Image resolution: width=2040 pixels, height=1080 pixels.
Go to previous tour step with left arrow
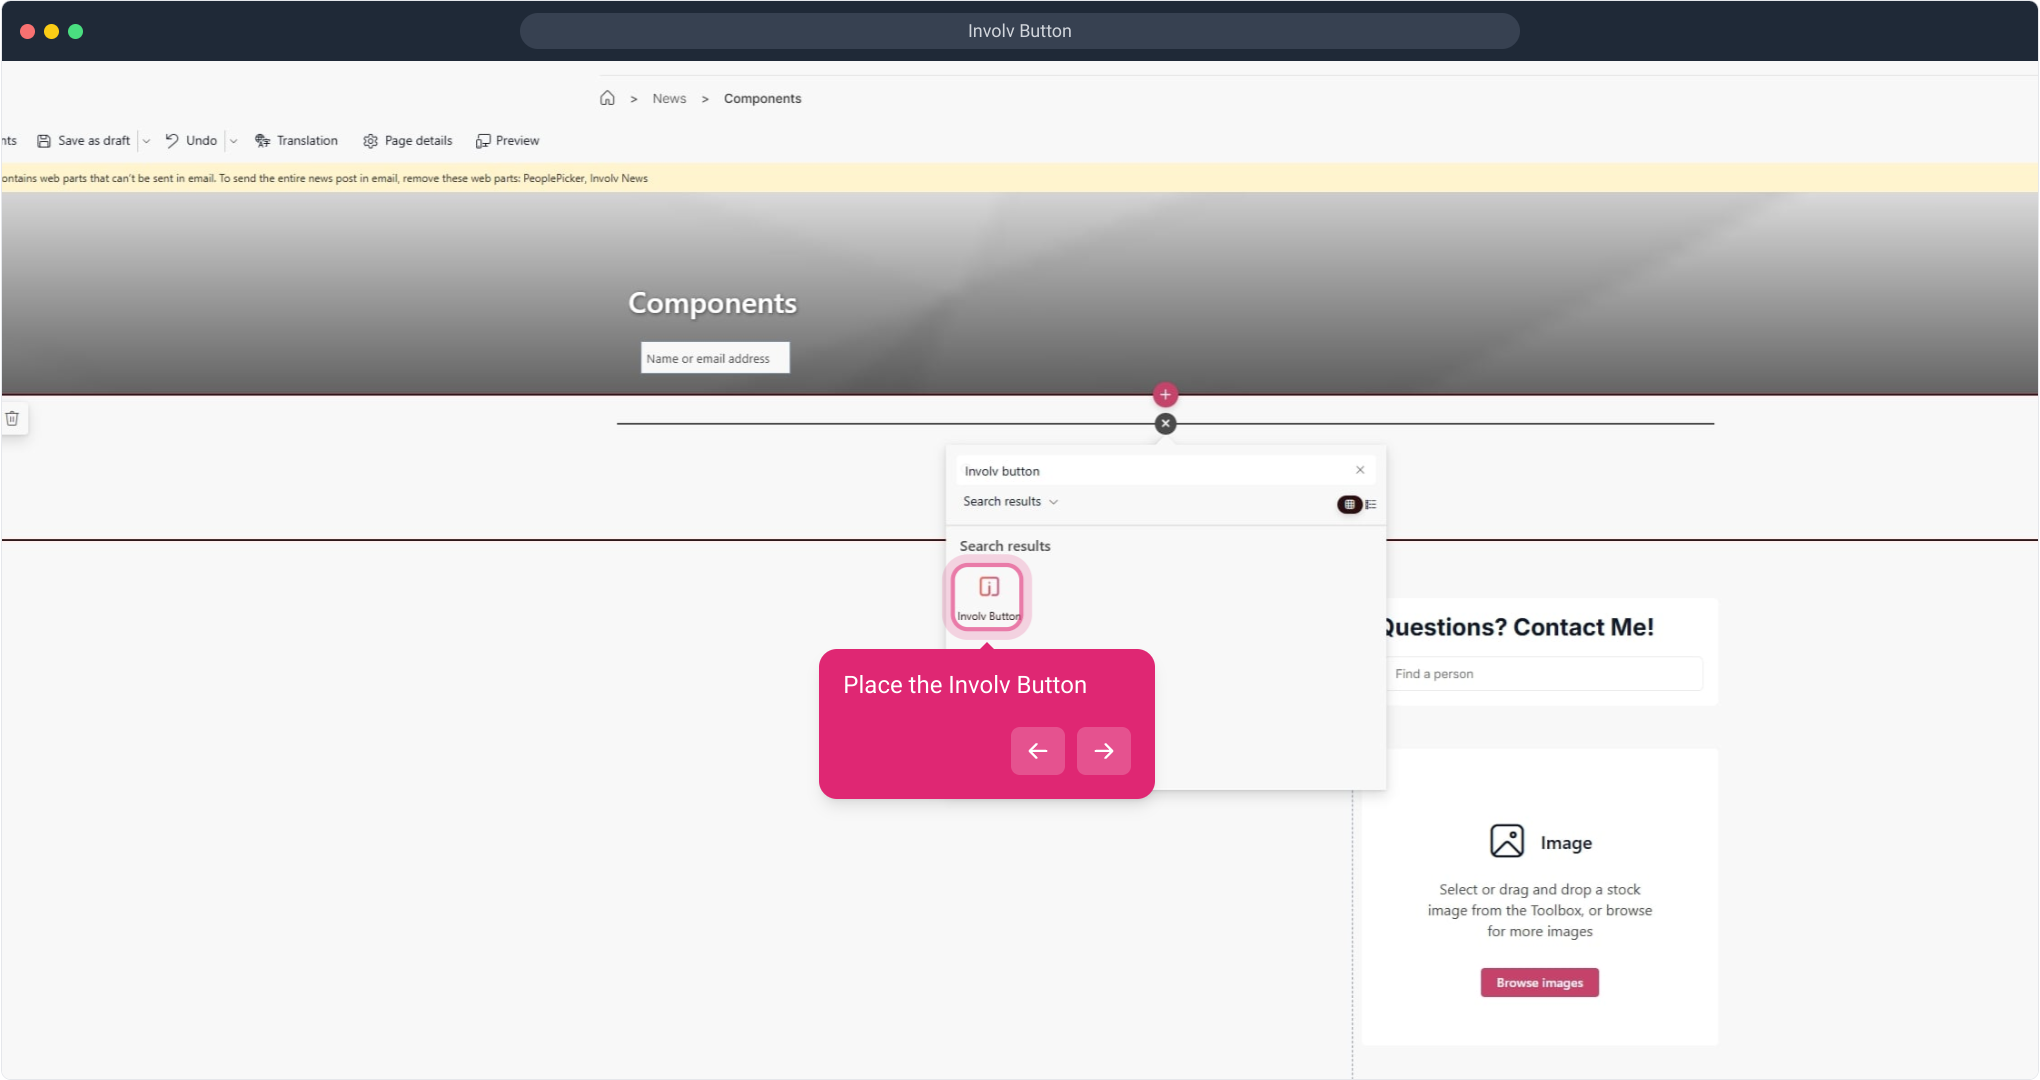[1038, 751]
